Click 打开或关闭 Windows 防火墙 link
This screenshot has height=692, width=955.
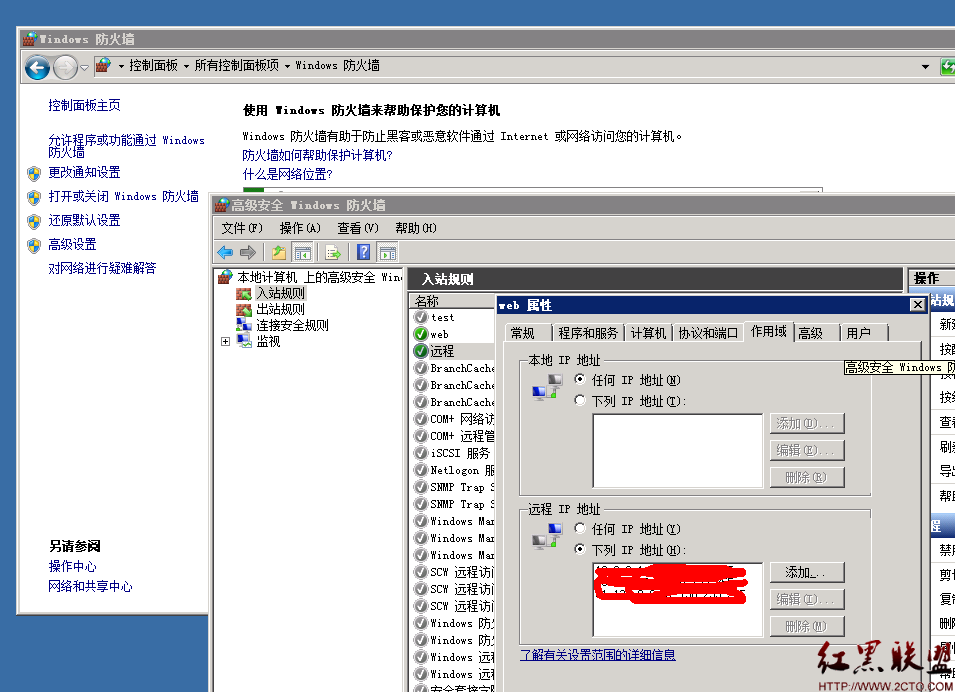[x=124, y=197]
